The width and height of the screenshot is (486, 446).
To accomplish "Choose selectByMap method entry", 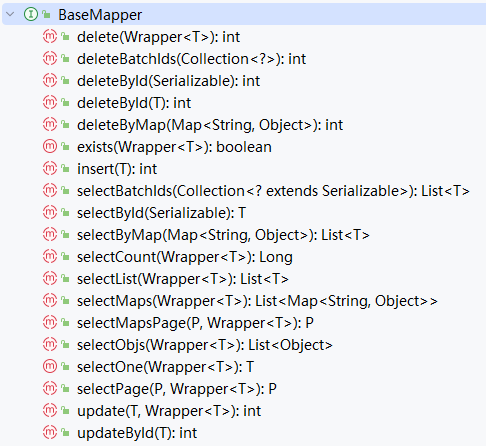I will click(x=223, y=235).
